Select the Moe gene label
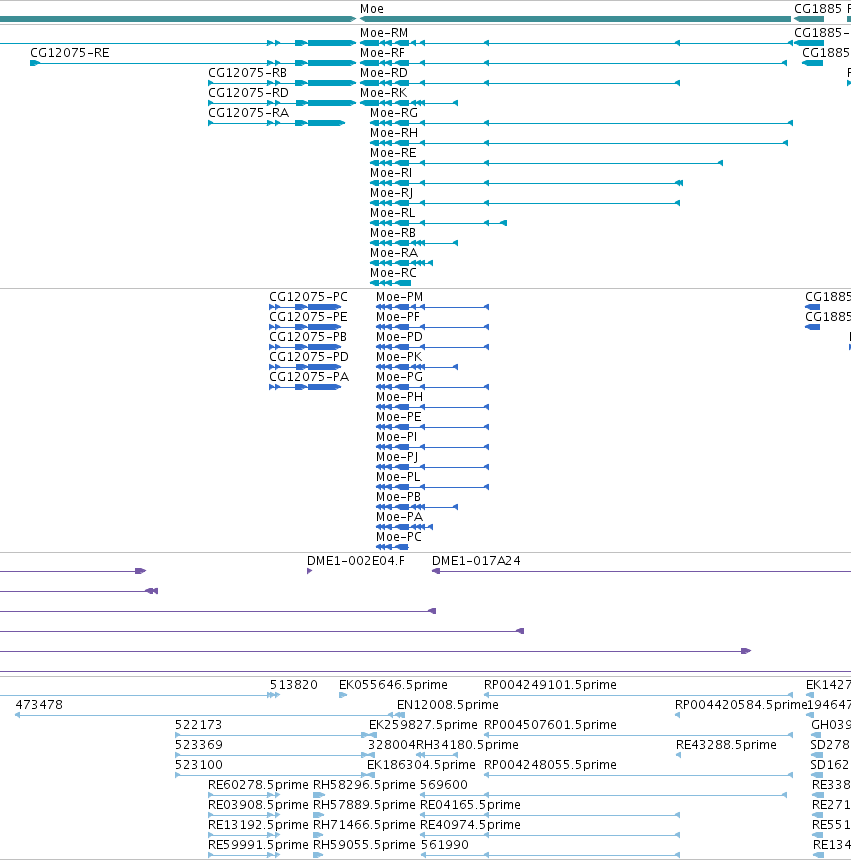This screenshot has width=851, height=860. [372, 9]
